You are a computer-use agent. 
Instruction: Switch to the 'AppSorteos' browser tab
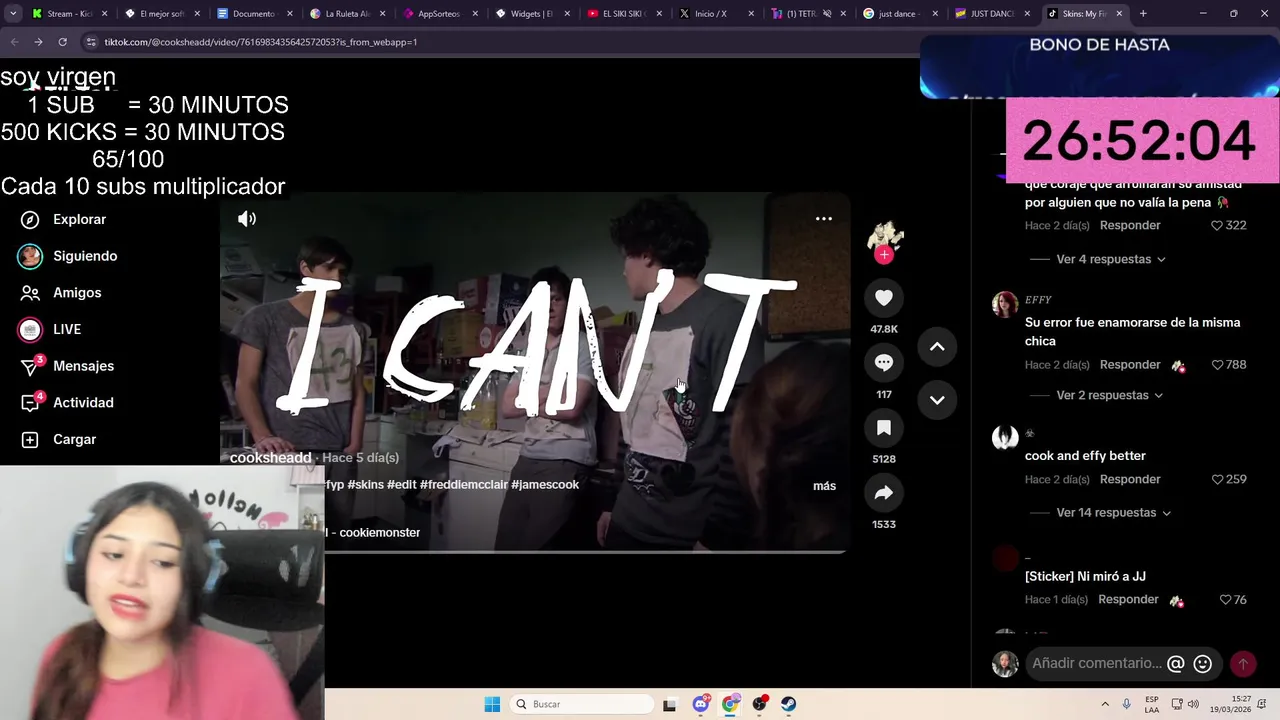pyautogui.click(x=440, y=14)
